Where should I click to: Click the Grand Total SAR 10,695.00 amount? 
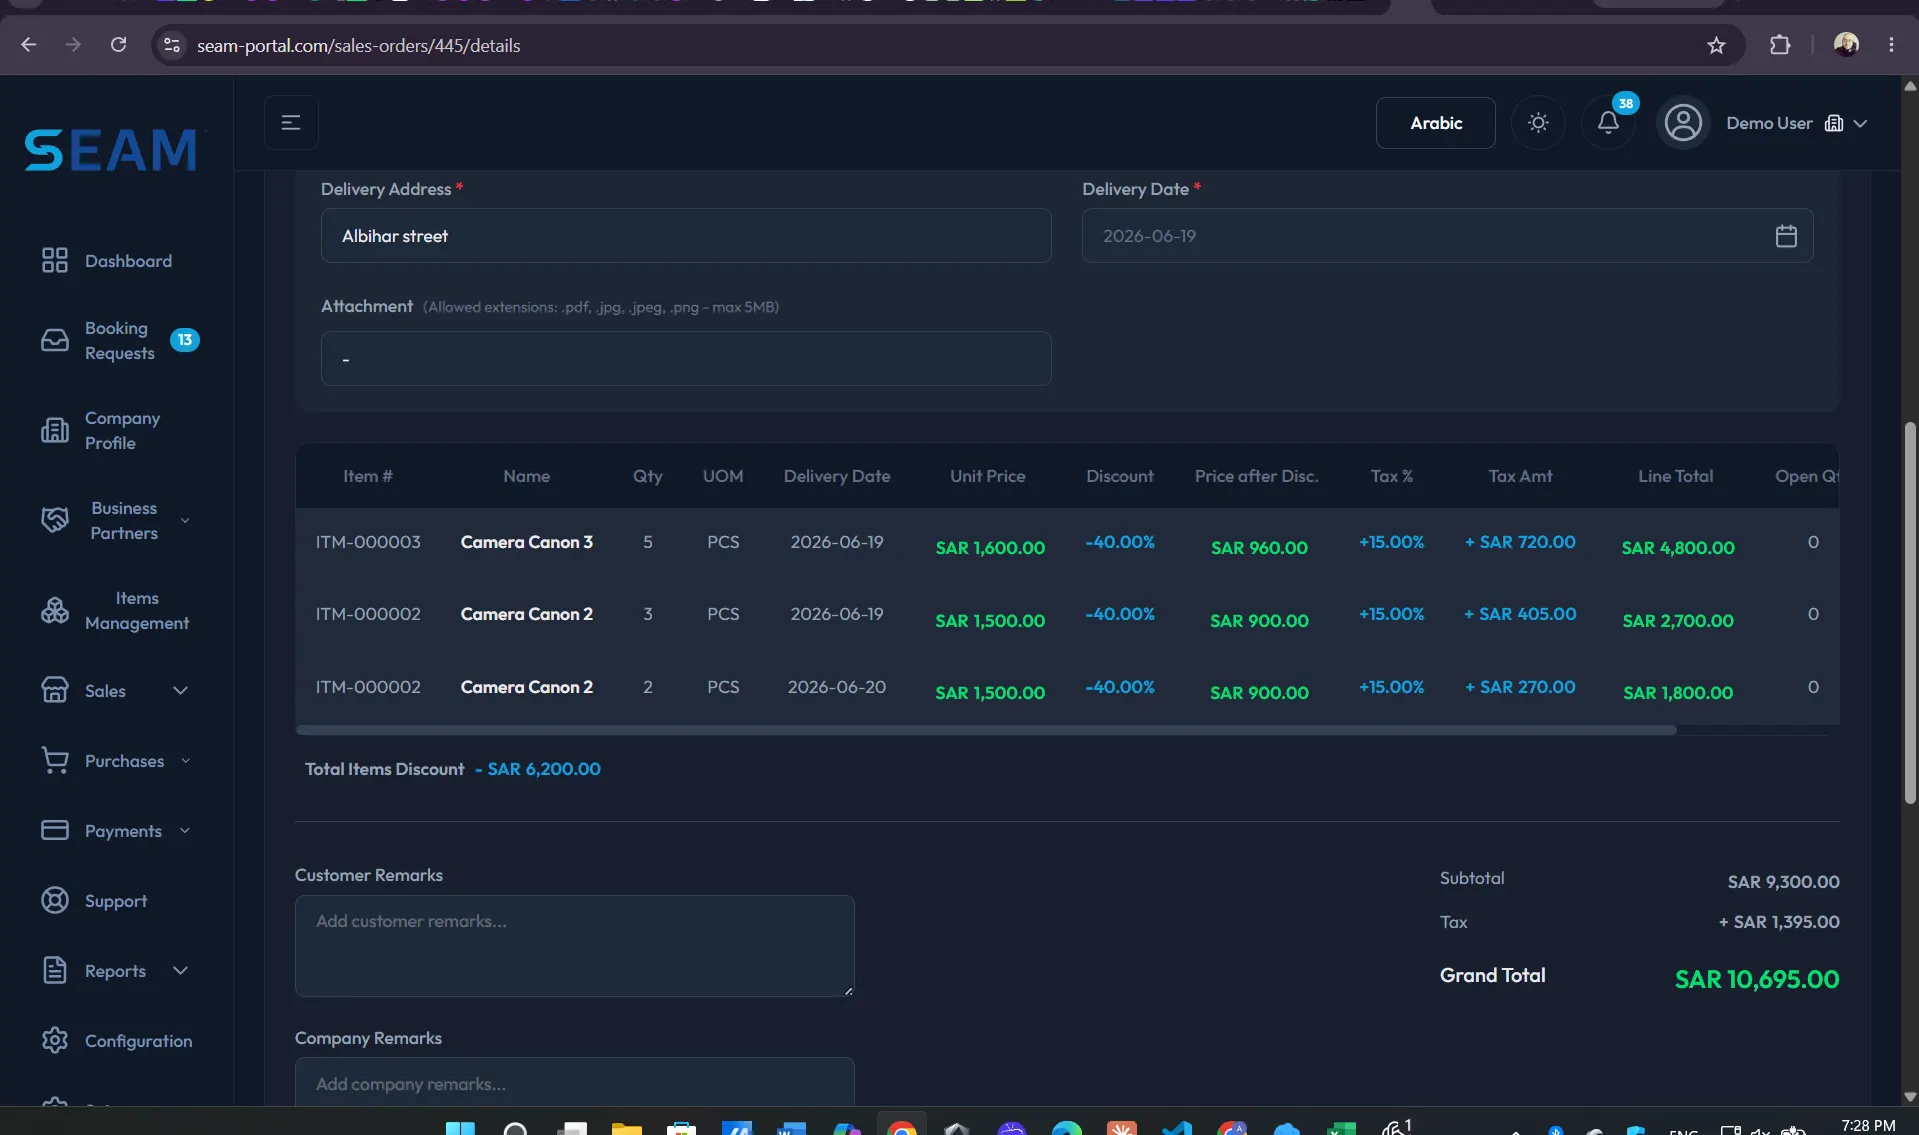(1757, 979)
